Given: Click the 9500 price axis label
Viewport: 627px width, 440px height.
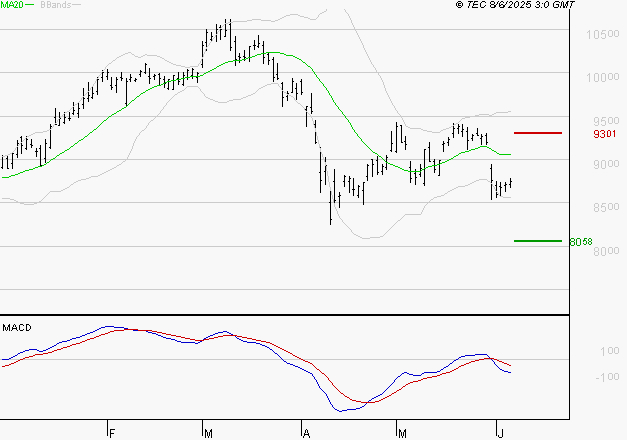Looking at the screenshot, I should point(606,121).
